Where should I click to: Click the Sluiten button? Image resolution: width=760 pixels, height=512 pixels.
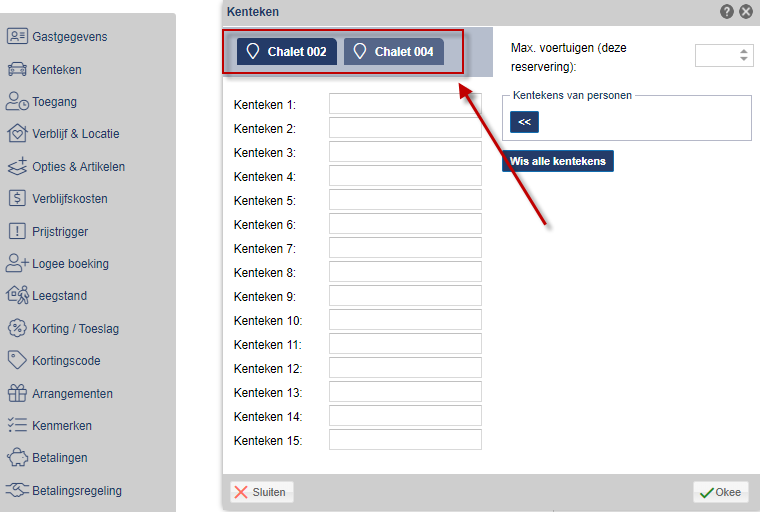tap(262, 492)
